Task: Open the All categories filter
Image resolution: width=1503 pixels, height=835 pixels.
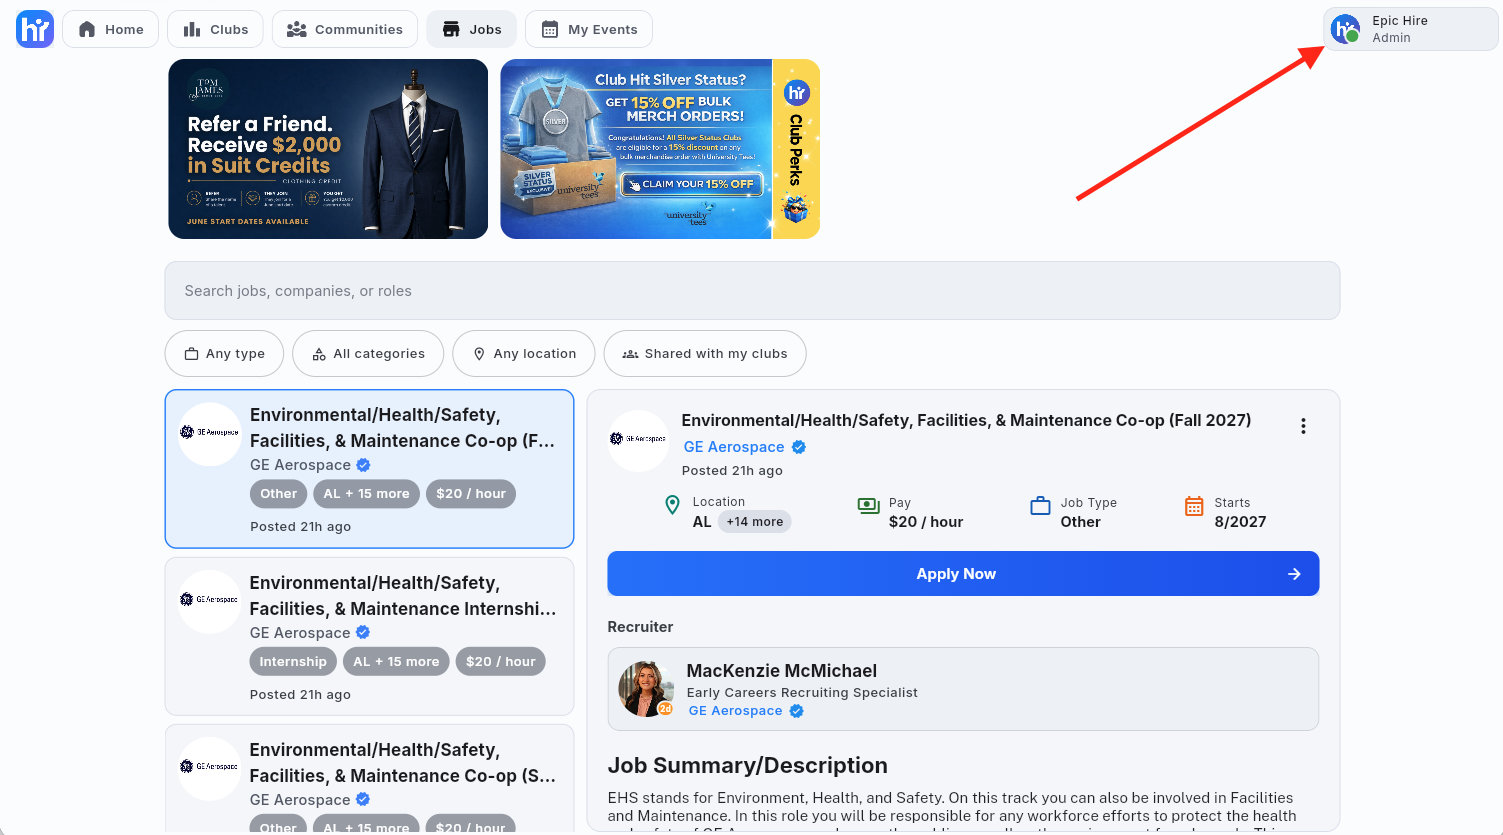Action: 368,354
